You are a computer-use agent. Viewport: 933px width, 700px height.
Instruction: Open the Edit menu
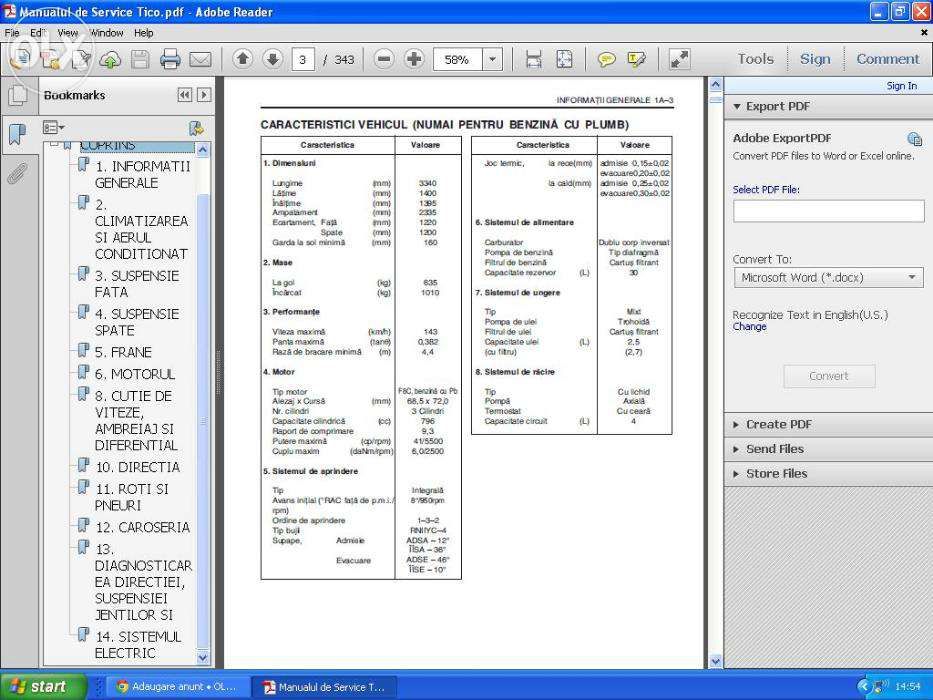coord(37,33)
